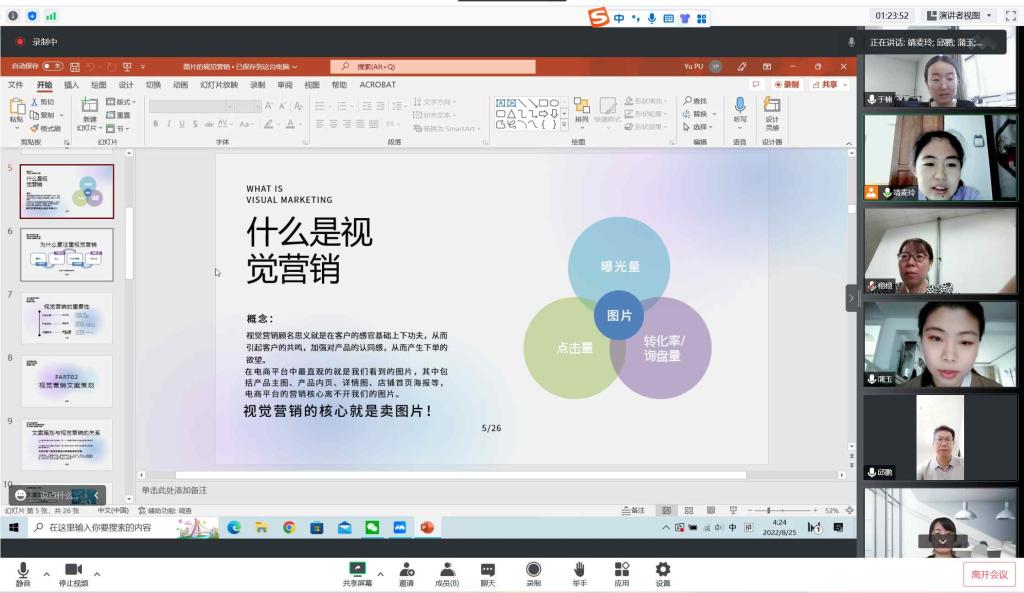
Task: Open WeChat from Windows taskbar
Action: point(372,527)
